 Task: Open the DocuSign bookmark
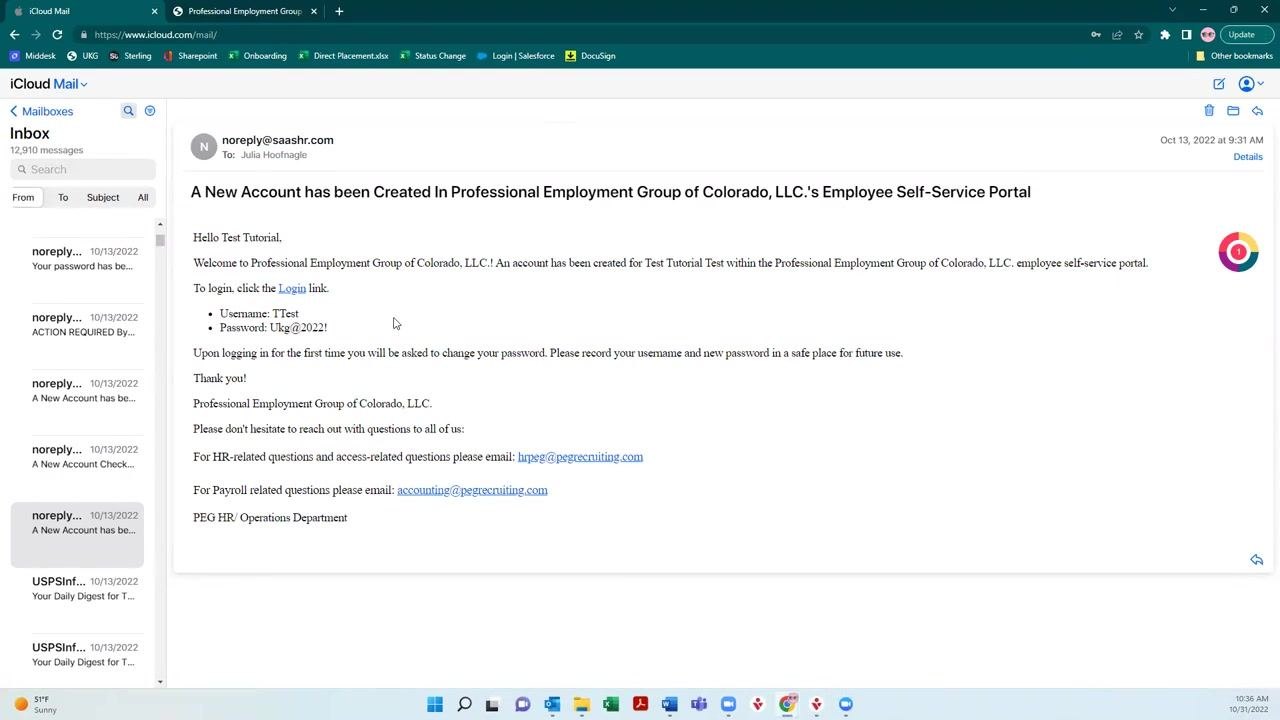[590, 56]
